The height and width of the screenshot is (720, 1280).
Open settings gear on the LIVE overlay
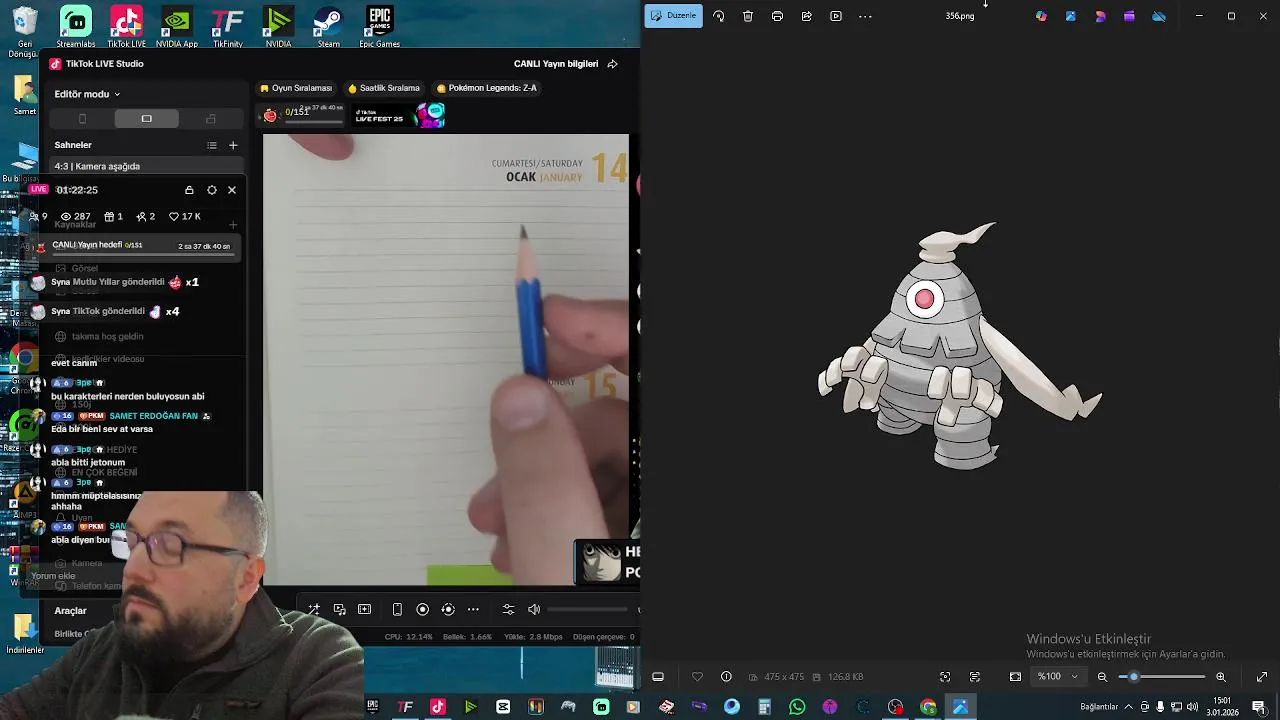click(211, 190)
